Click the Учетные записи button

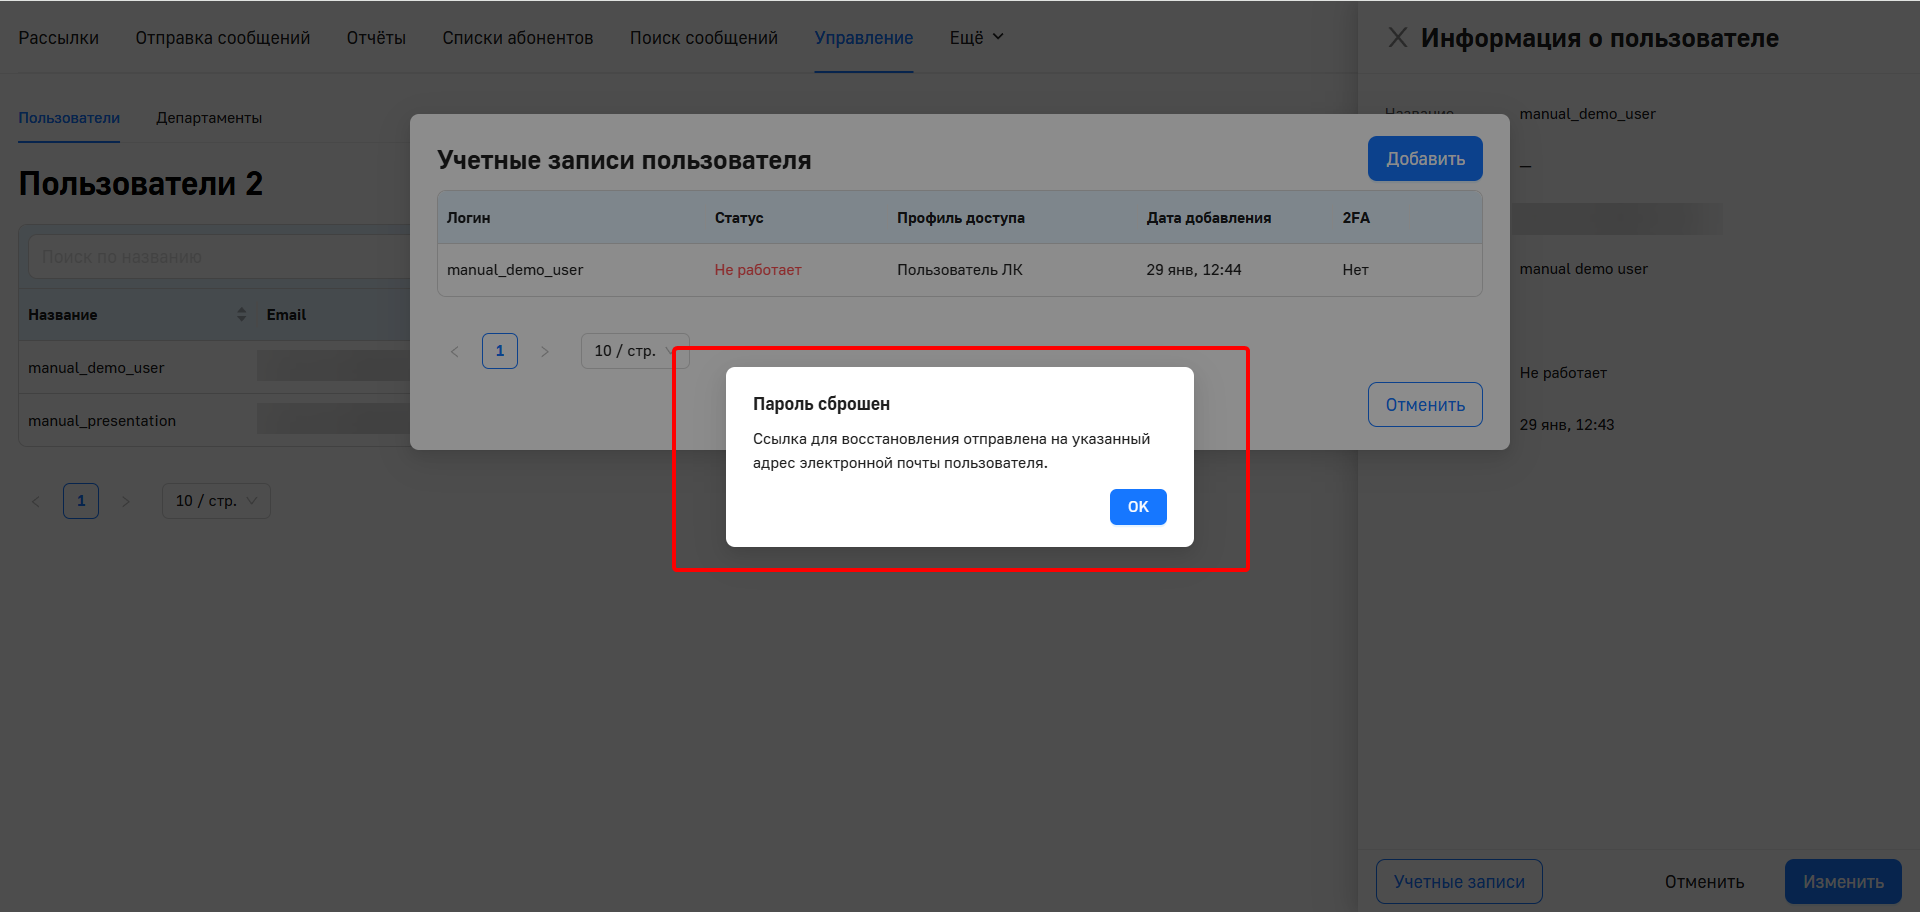click(1458, 881)
